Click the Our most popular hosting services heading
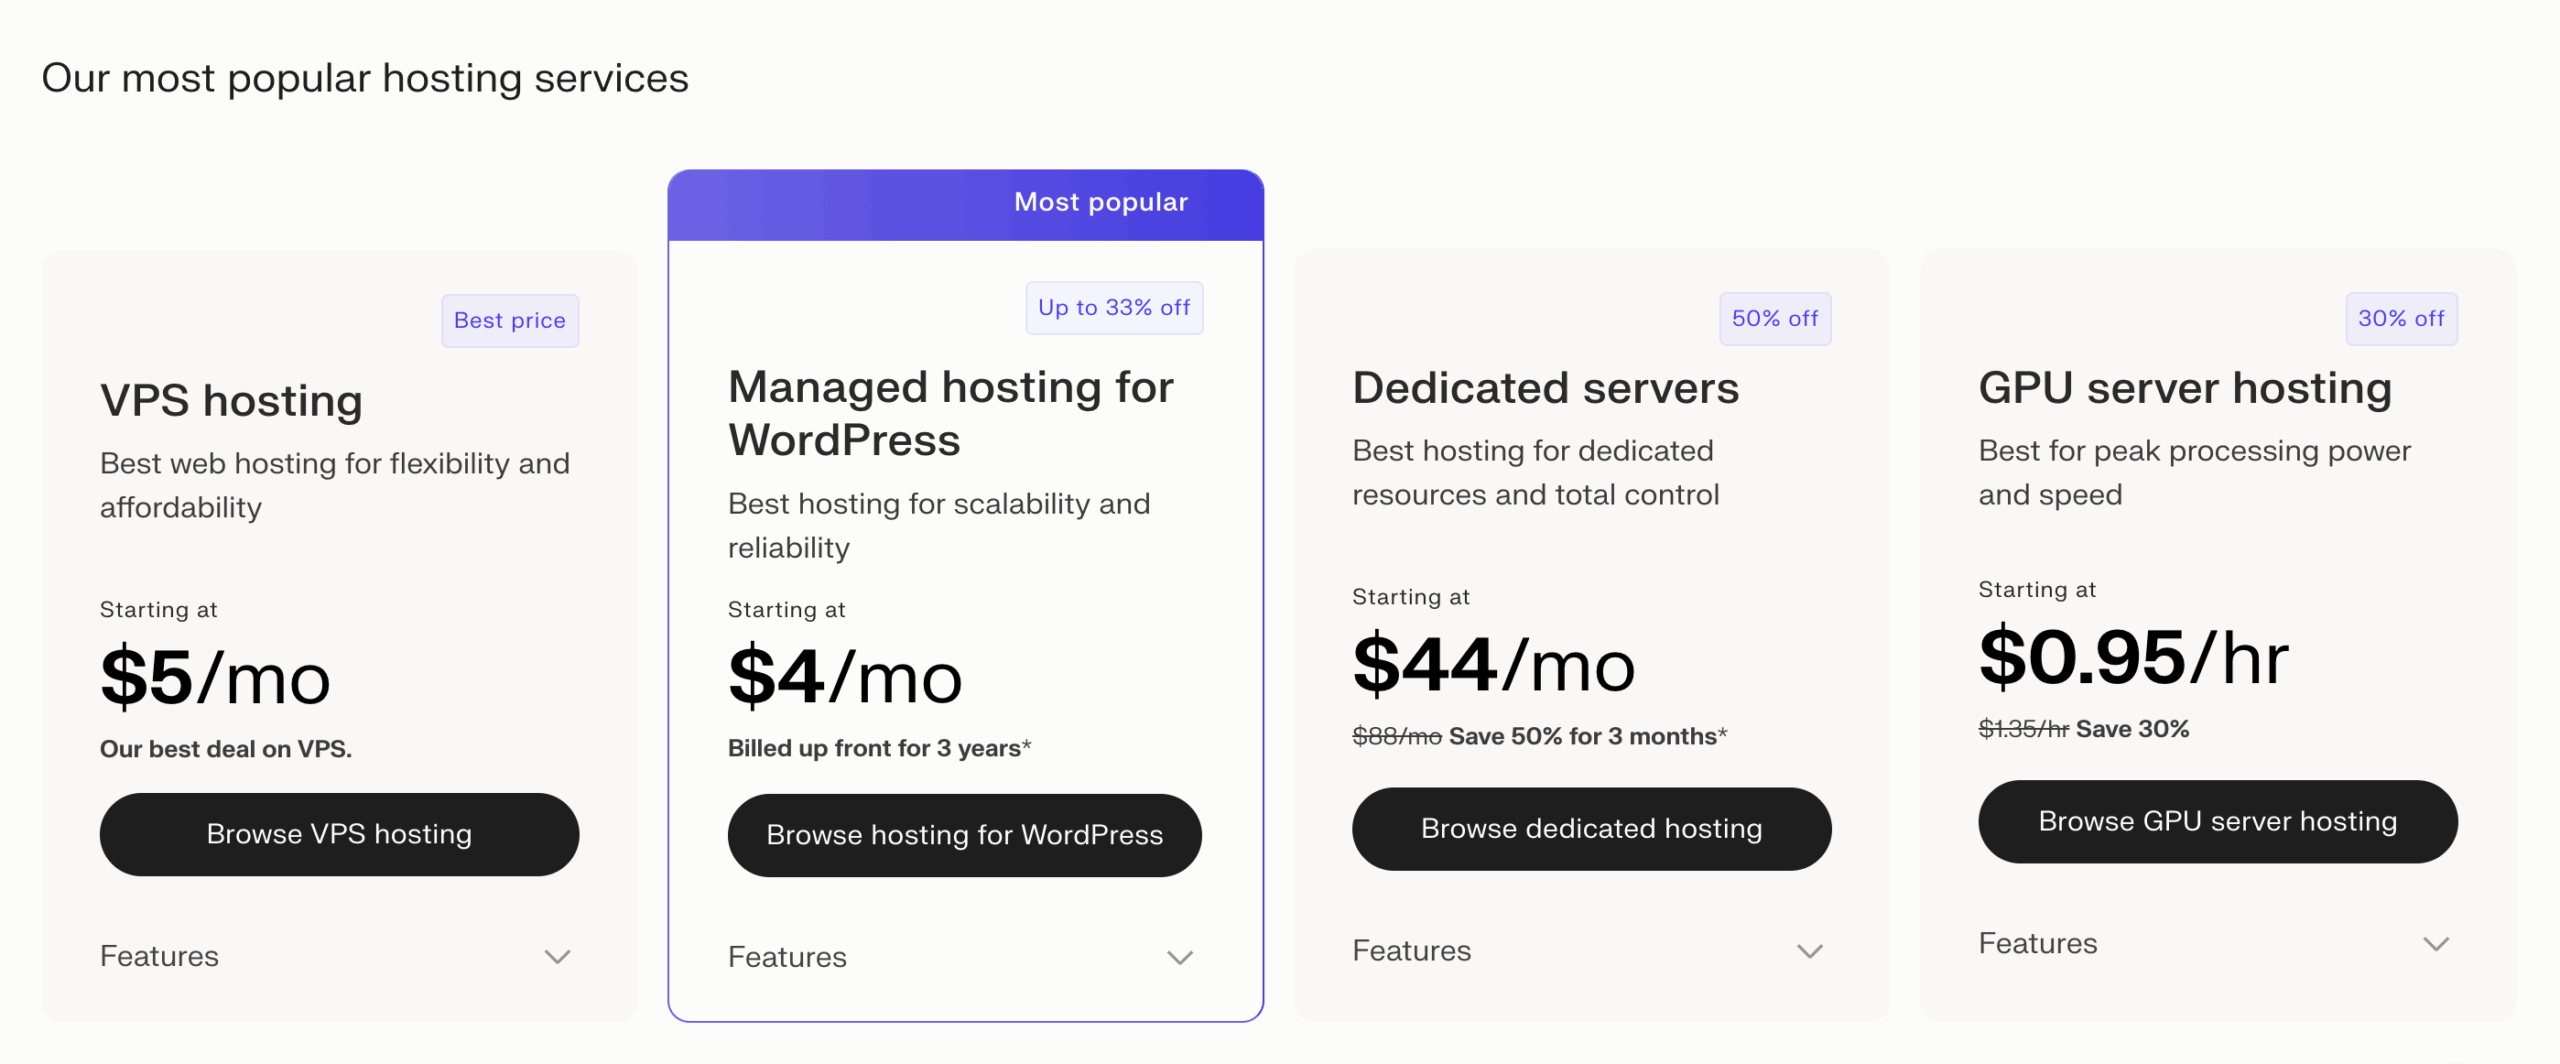2560x1064 pixels. point(365,78)
